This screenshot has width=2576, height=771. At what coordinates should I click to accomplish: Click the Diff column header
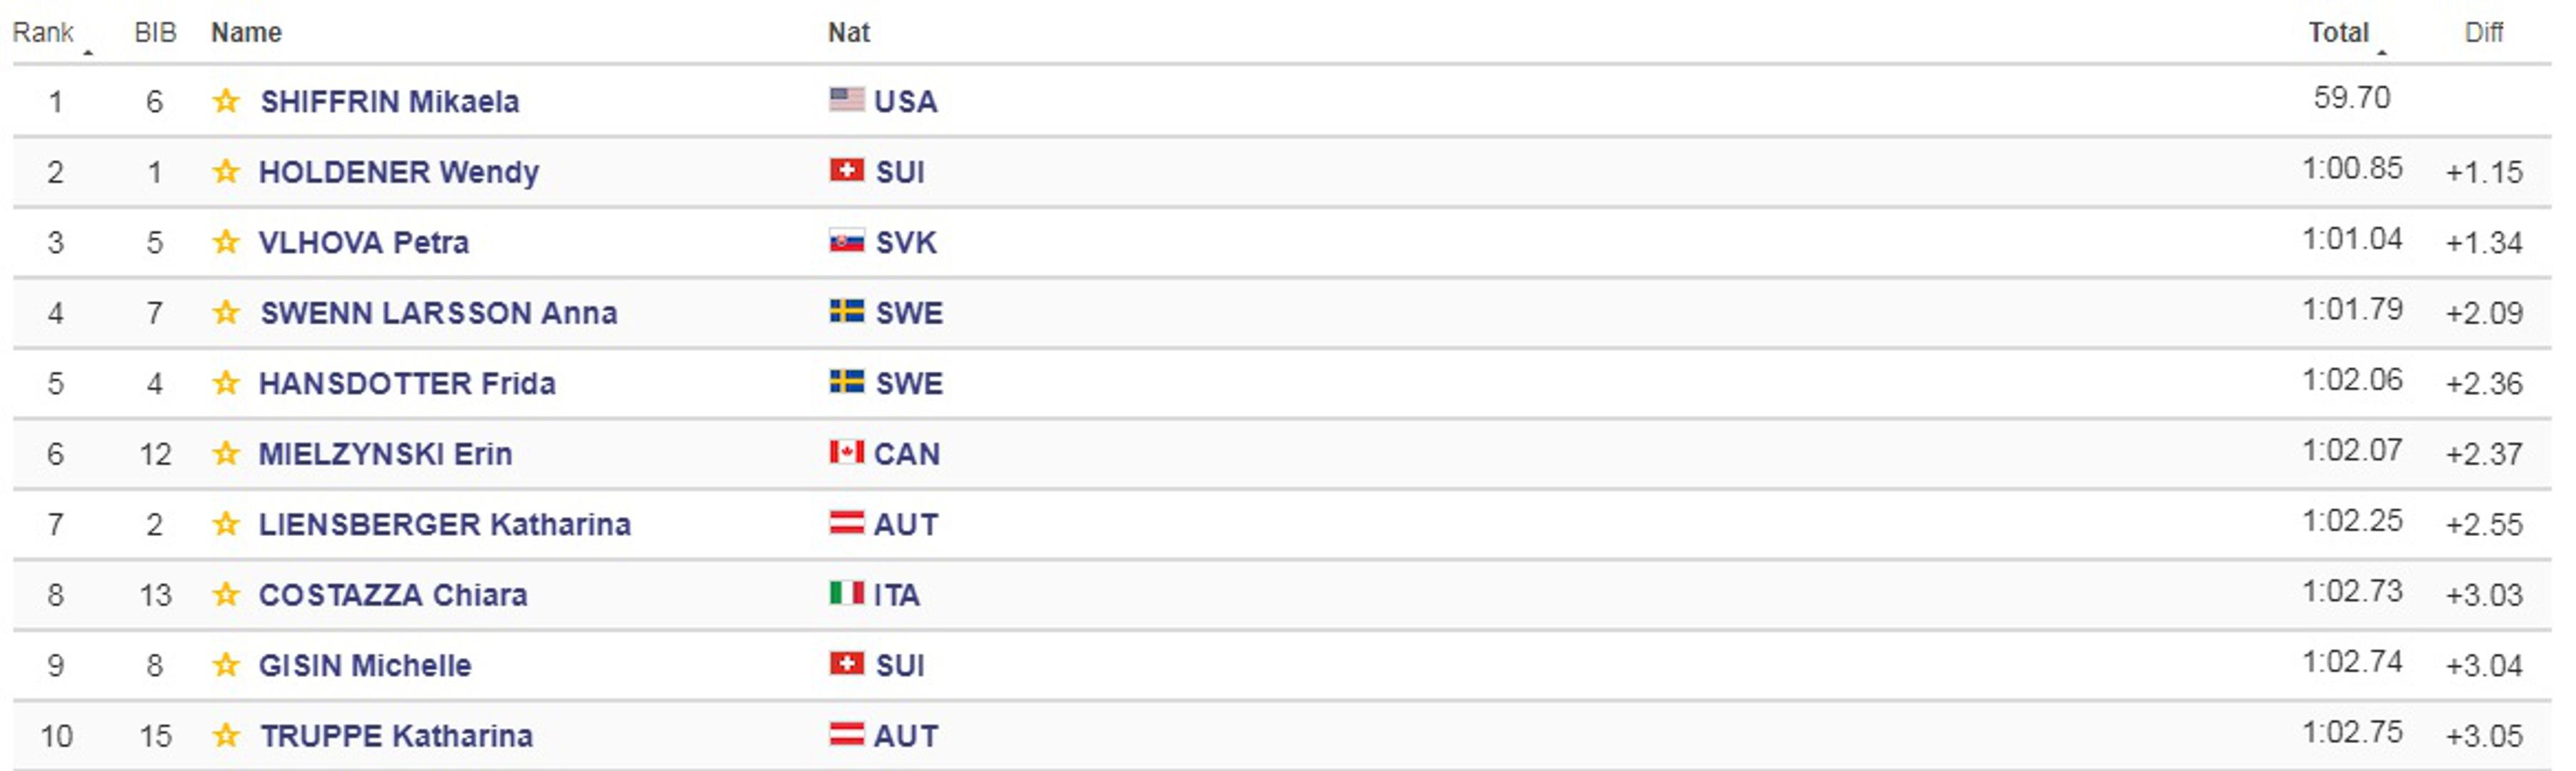pyautogui.click(x=2483, y=33)
